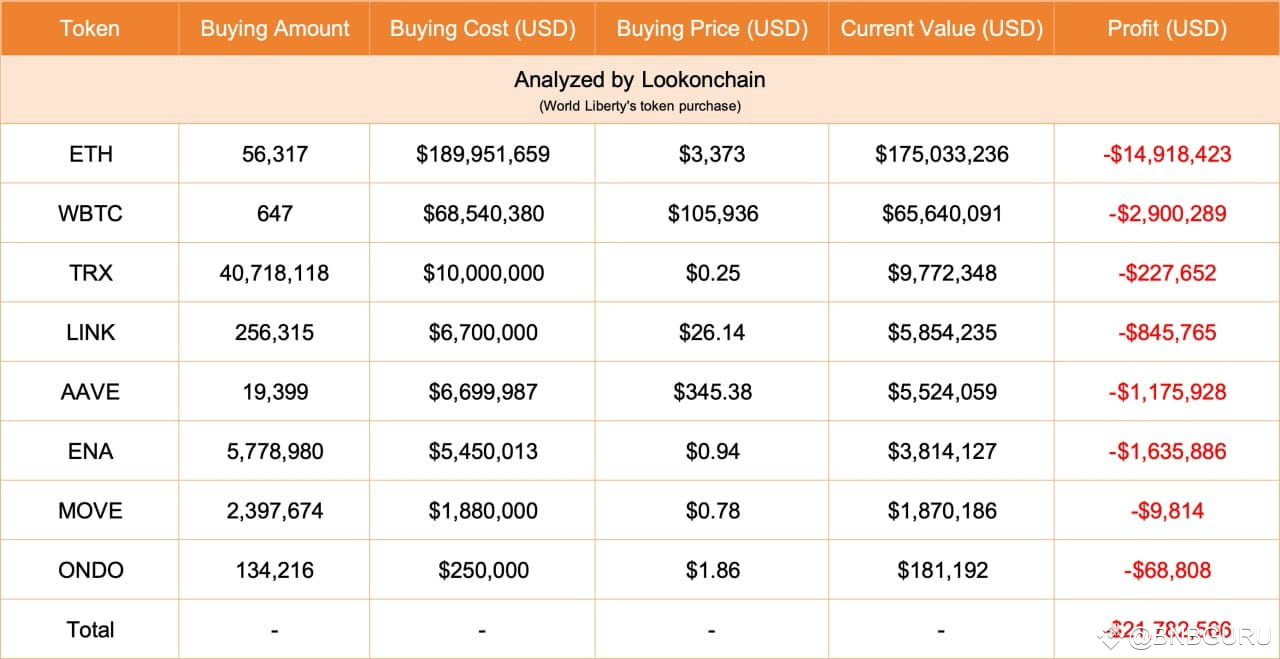Select the MOVE profit -$9,814 cell
This screenshot has width=1280, height=659.
[1167, 510]
